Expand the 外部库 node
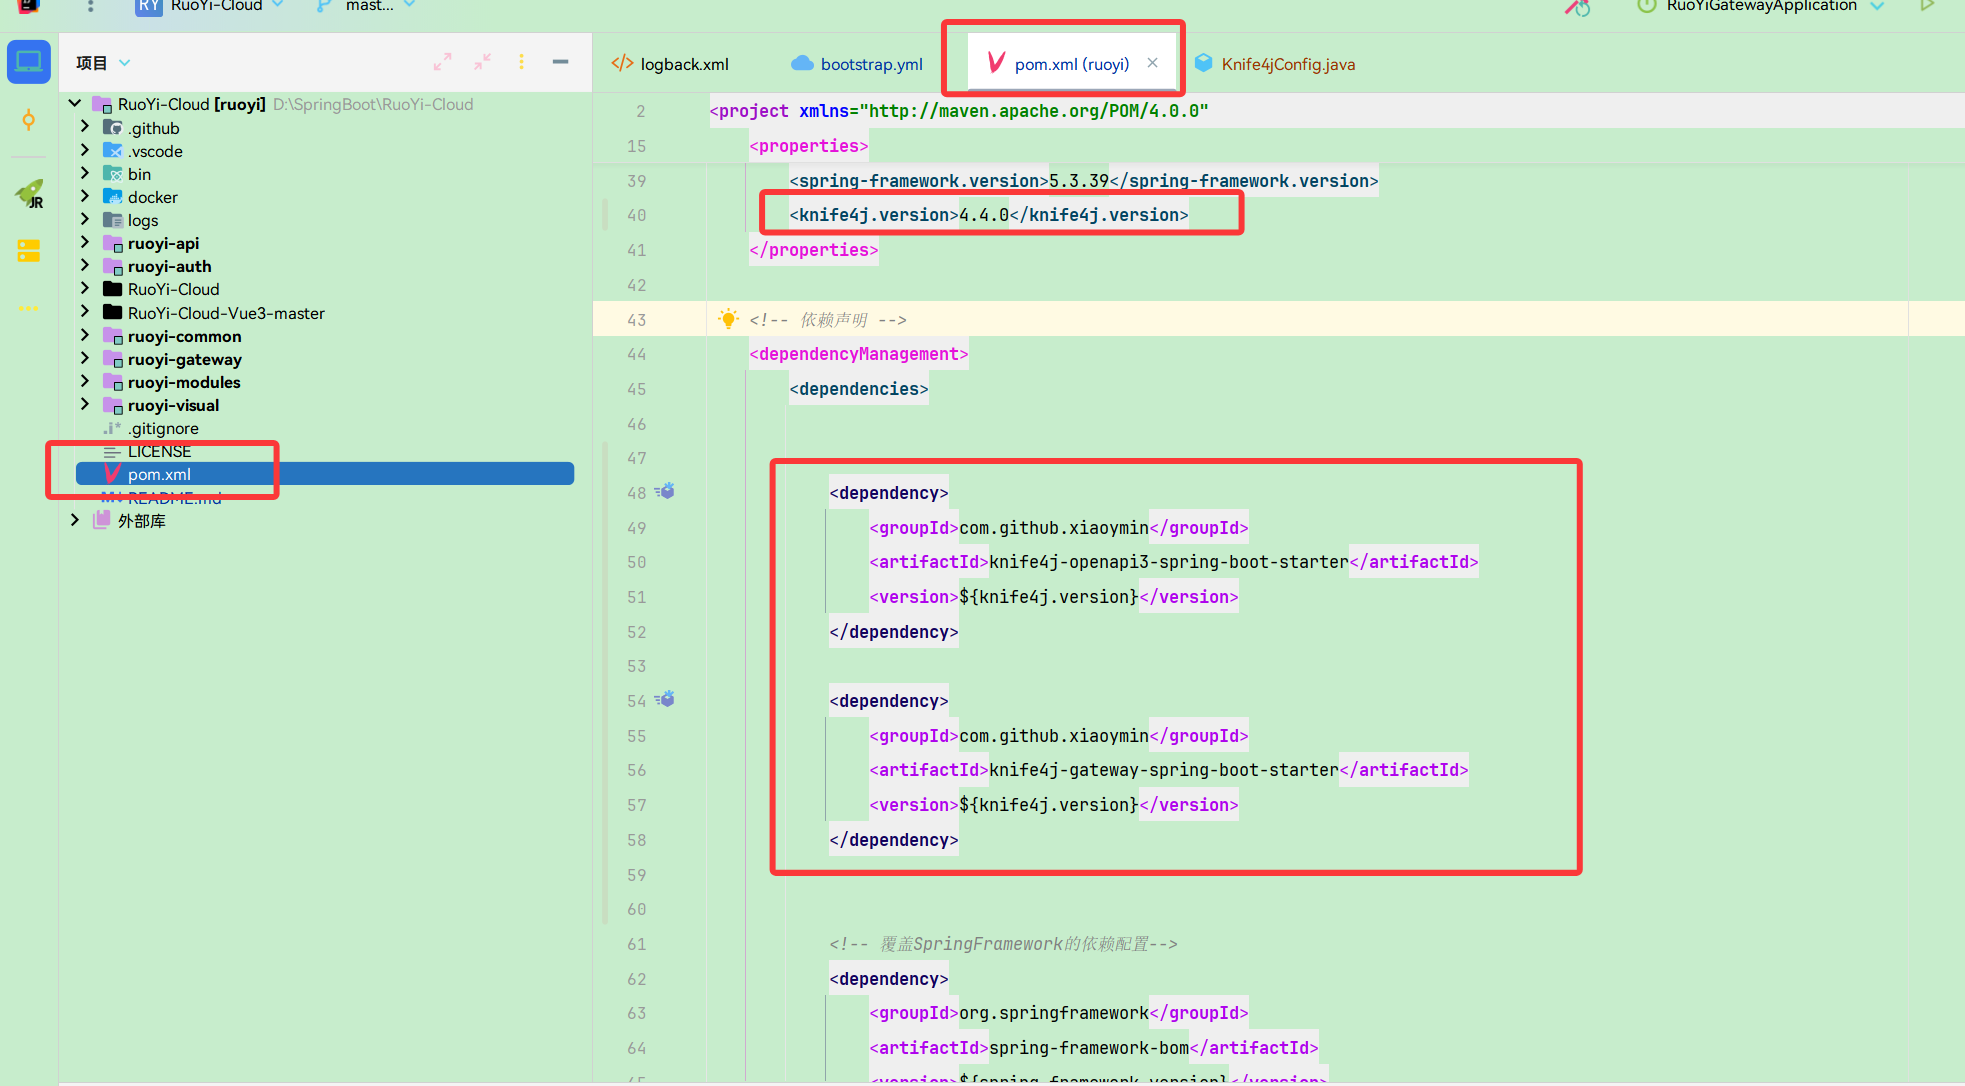1965x1086 pixels. (74, 519)
